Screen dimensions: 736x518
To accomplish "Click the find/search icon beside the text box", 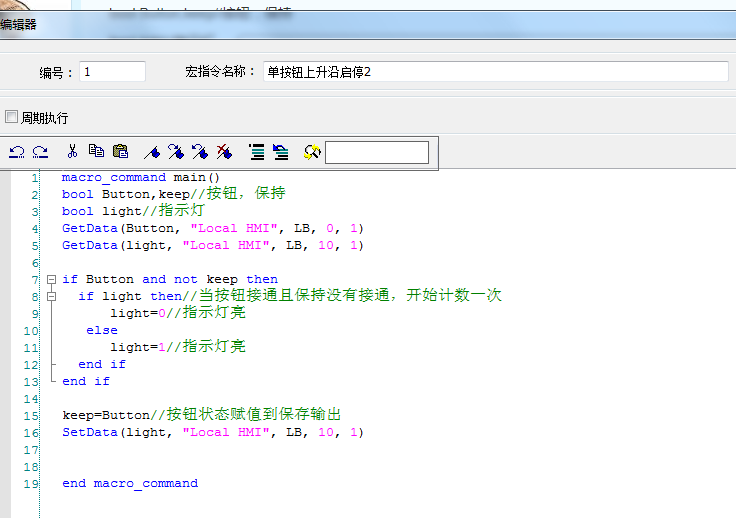I will tap(312, 152).
